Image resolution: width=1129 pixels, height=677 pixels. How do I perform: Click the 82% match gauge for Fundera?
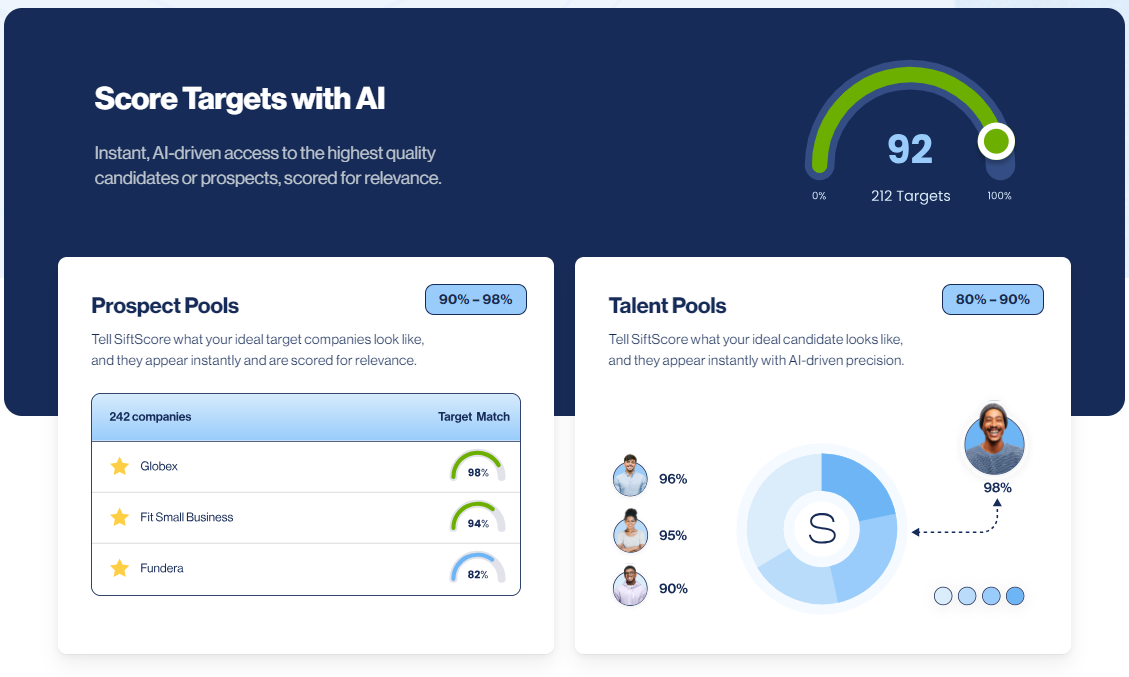477,568
